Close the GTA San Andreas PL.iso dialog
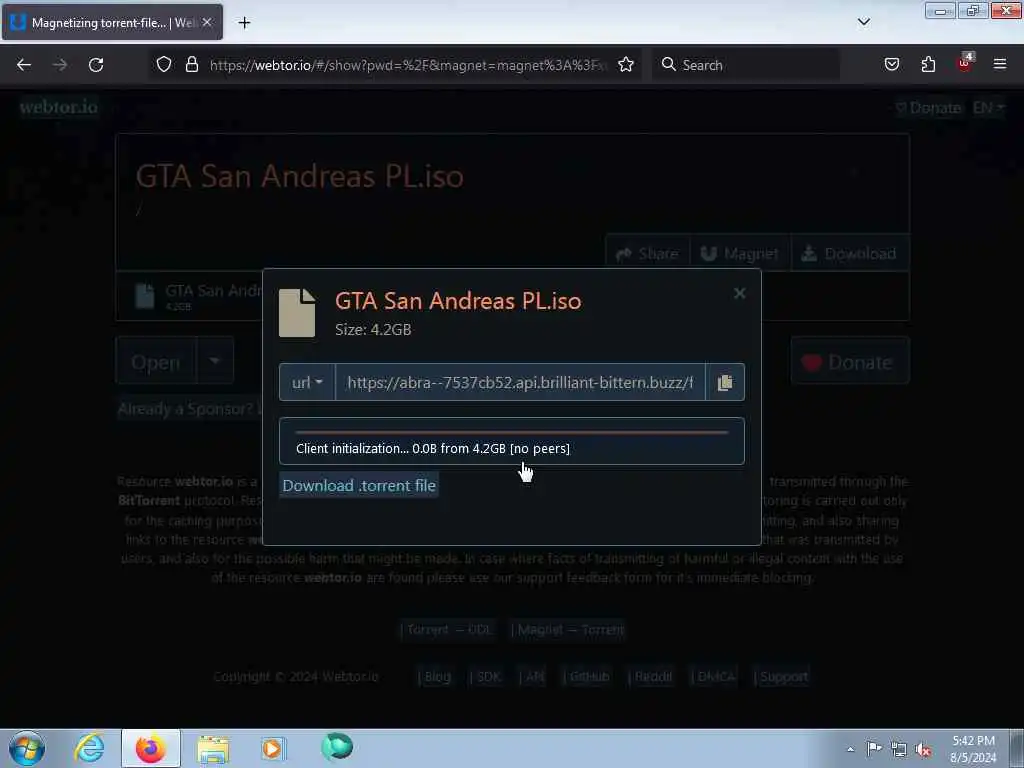1024x768 pixels. (x=739, y=293)
